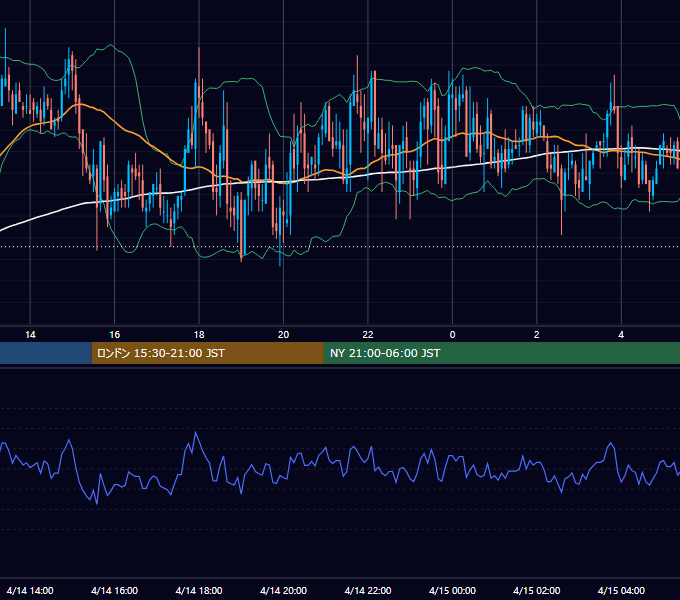
Task: Click the ロンドン 15:30-21:00 JST session bar
Action: pyautogui.click(x=207, y=353)
